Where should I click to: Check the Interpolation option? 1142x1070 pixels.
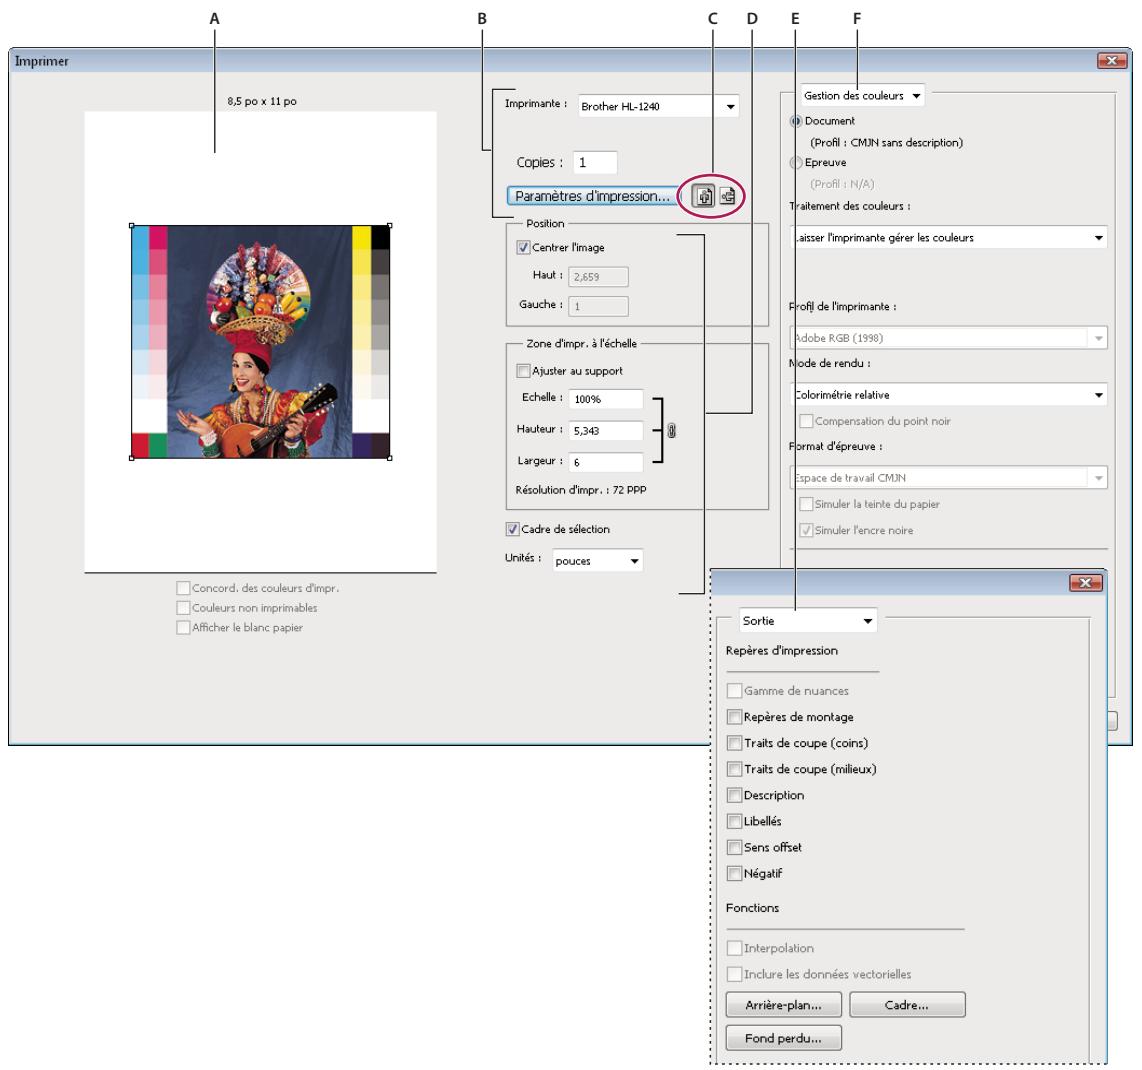click(734, 948)
